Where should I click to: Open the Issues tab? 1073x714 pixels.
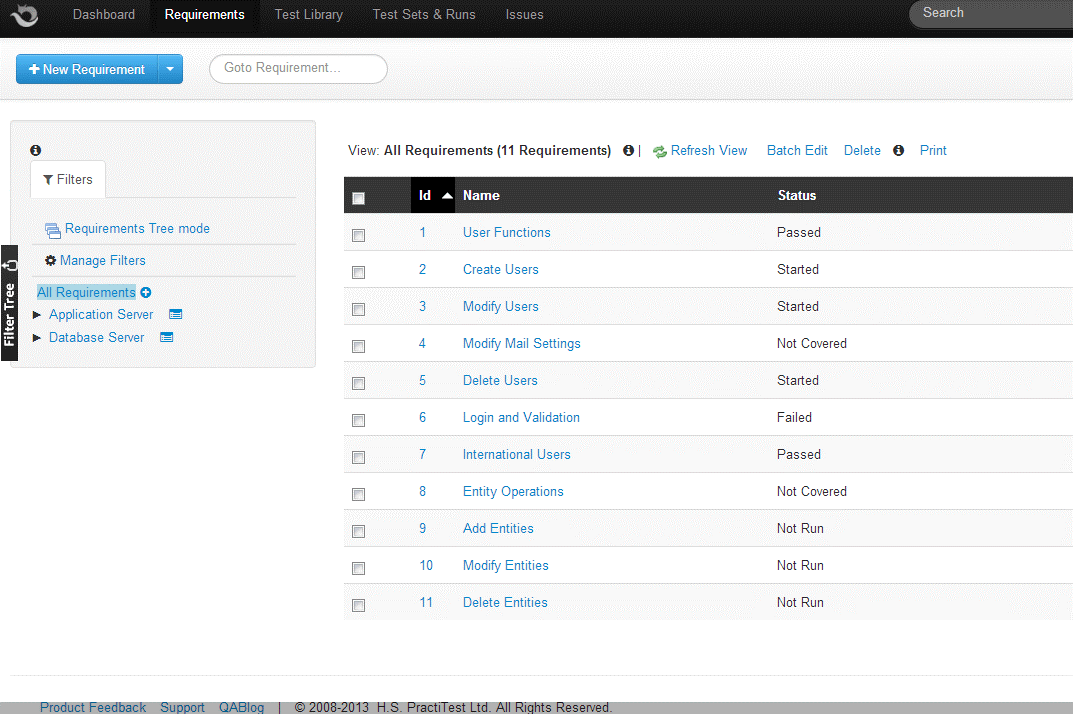point(524,15)
